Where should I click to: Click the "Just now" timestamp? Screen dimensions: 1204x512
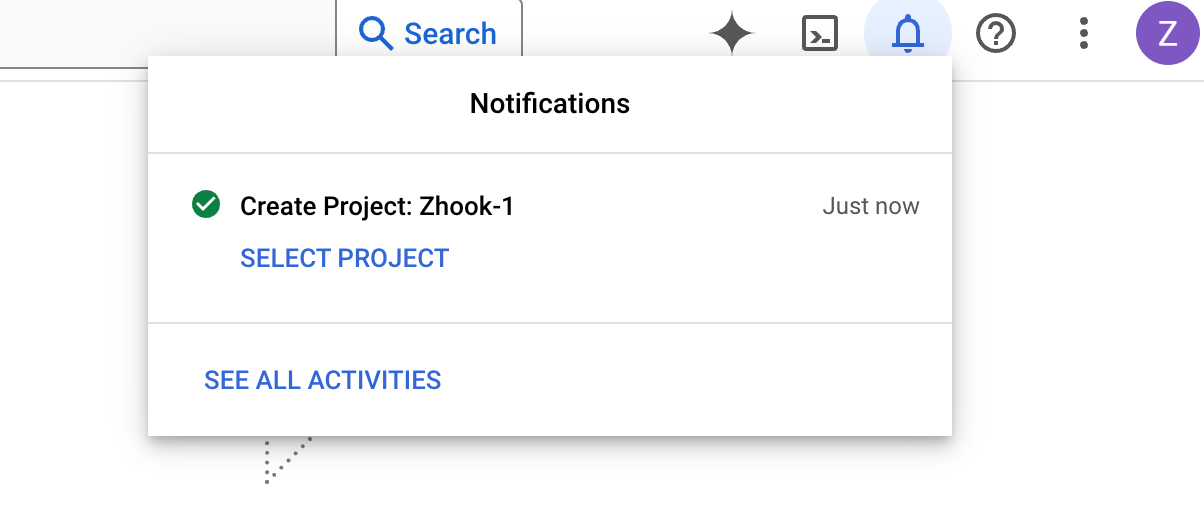[x=870, y=207]
